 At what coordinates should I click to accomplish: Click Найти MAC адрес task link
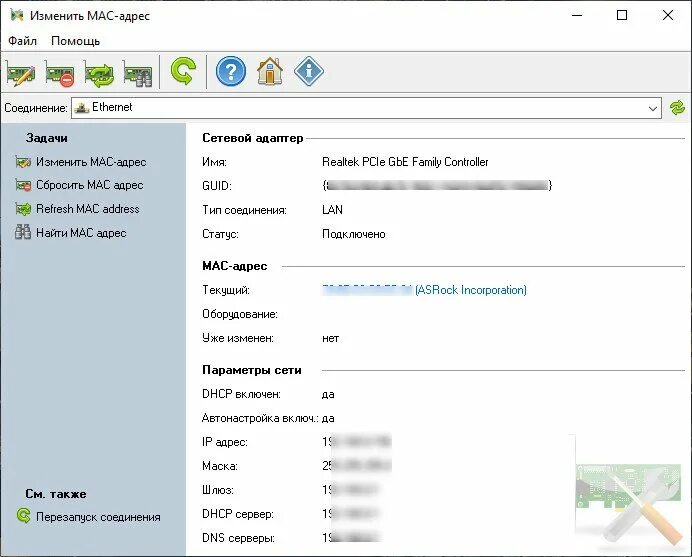click(81, 233)
